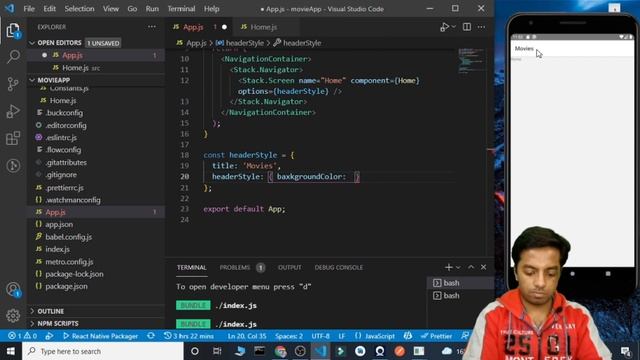Image resolution: width=640 pixels, height=360 pixels.
Task: Select the first bash terminal instance
Action: [460, 283]
